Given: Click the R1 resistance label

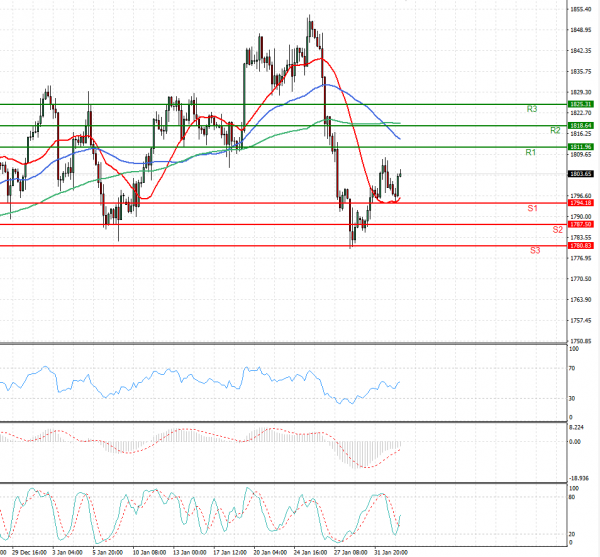Looking at the screenshot, I should click(x=532, y=152).
